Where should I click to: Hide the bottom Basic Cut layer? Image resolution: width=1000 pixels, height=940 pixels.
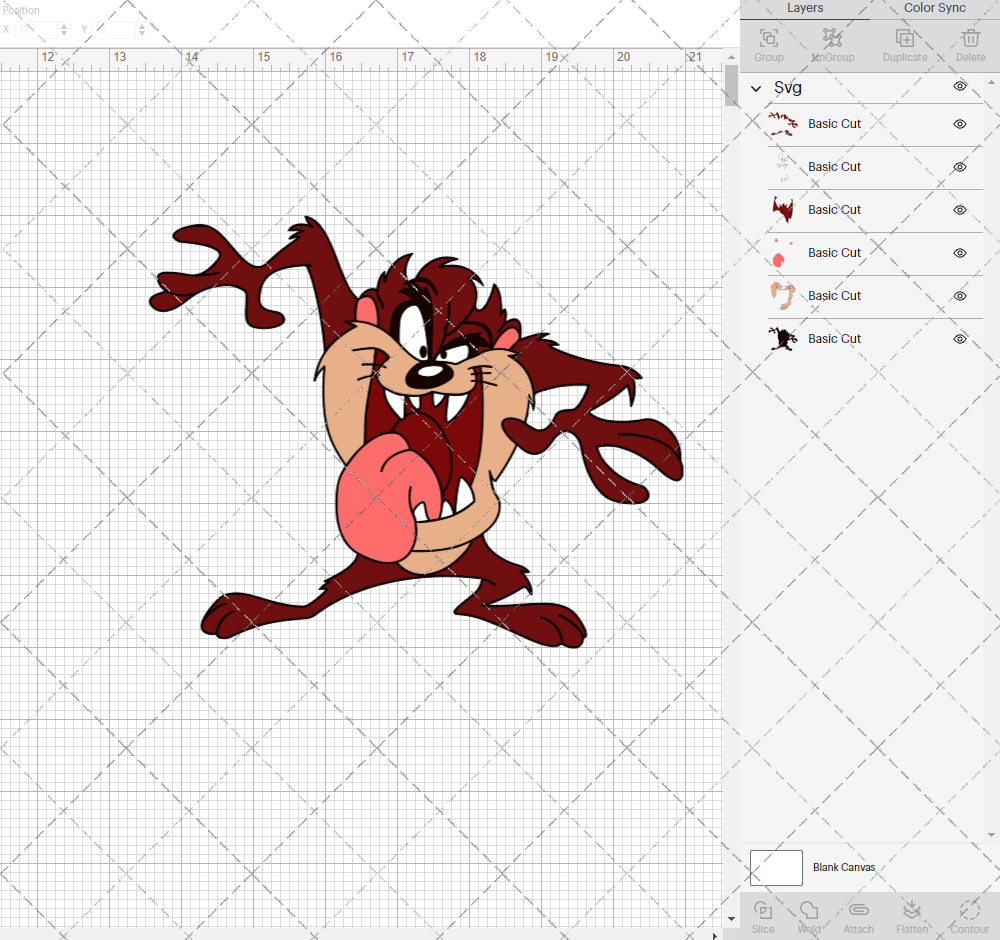959,339
